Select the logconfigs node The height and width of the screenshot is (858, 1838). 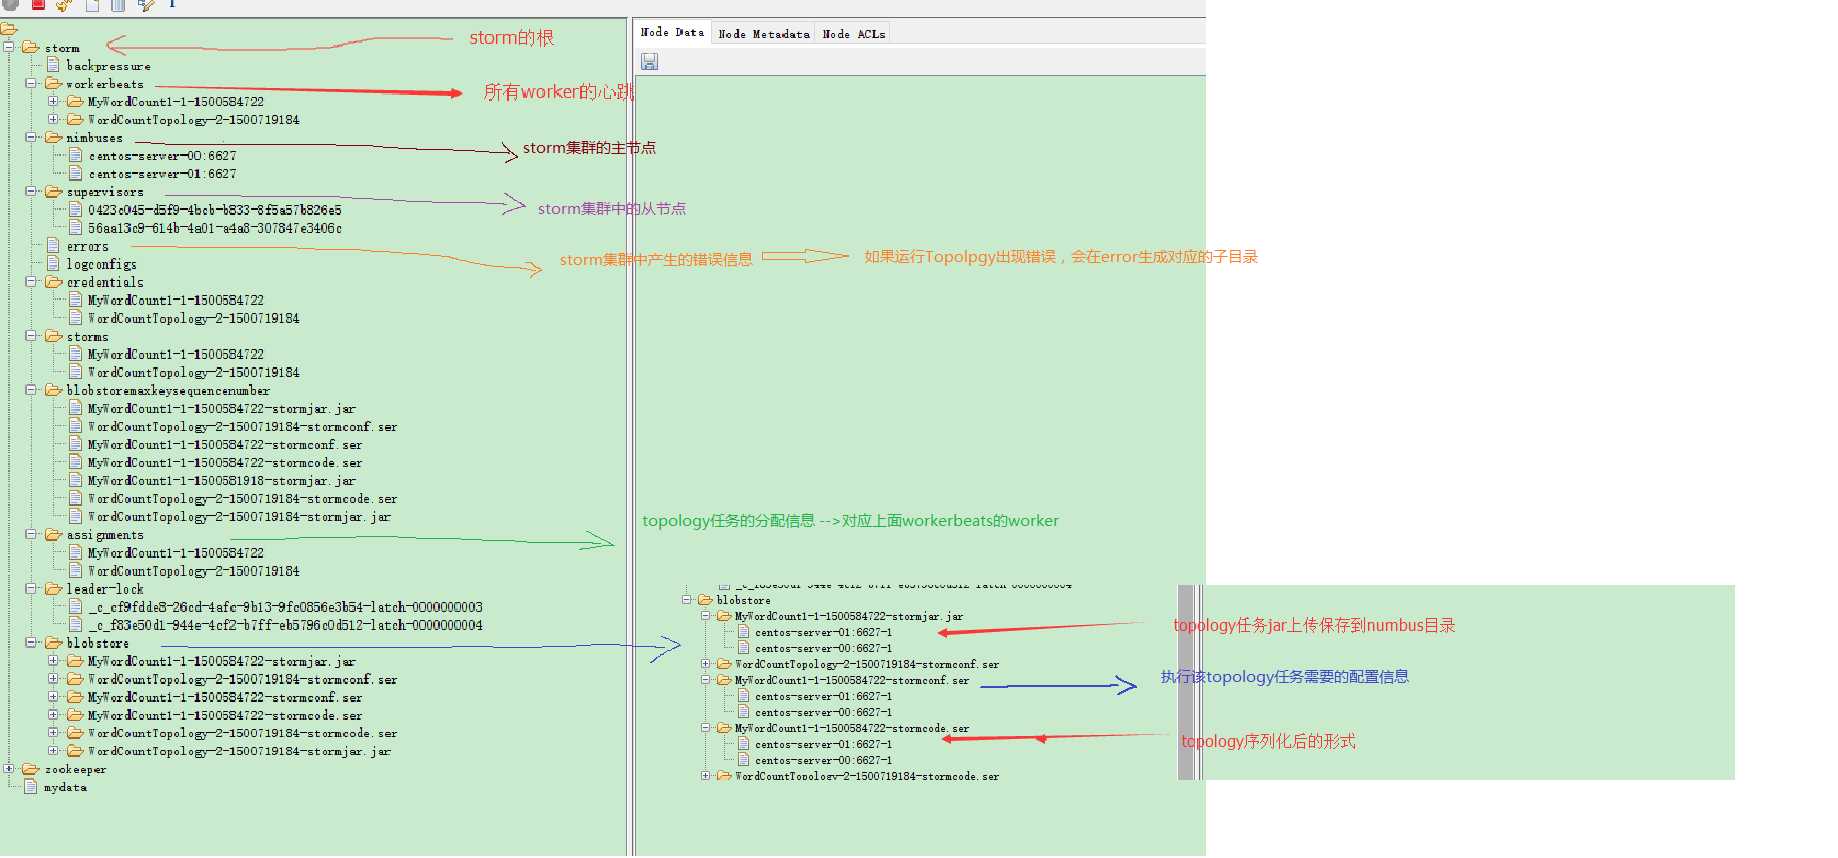tap(101, 264)
